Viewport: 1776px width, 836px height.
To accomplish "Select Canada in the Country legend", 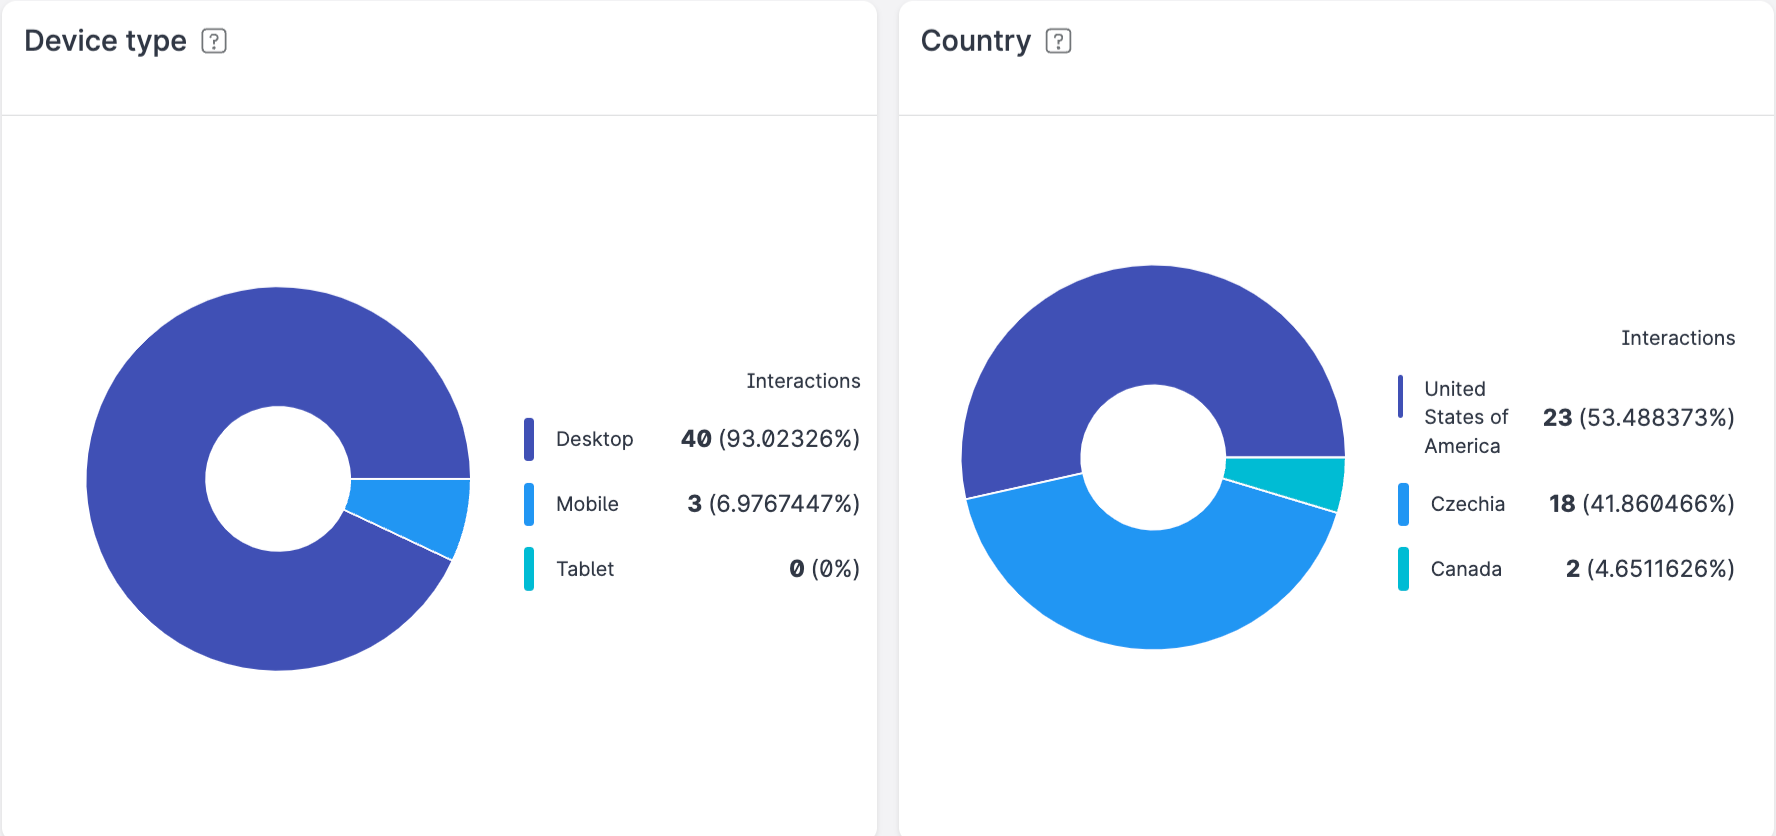I will tap(1465, 569).
